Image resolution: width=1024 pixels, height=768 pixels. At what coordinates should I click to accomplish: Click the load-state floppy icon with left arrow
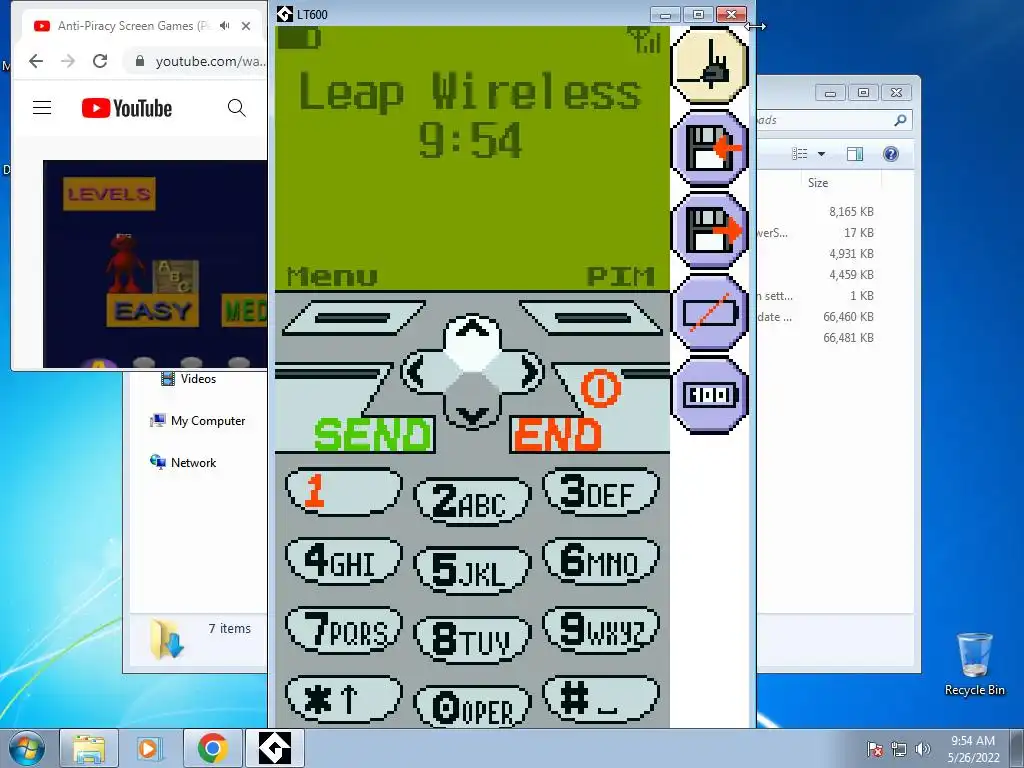(710, 148)
